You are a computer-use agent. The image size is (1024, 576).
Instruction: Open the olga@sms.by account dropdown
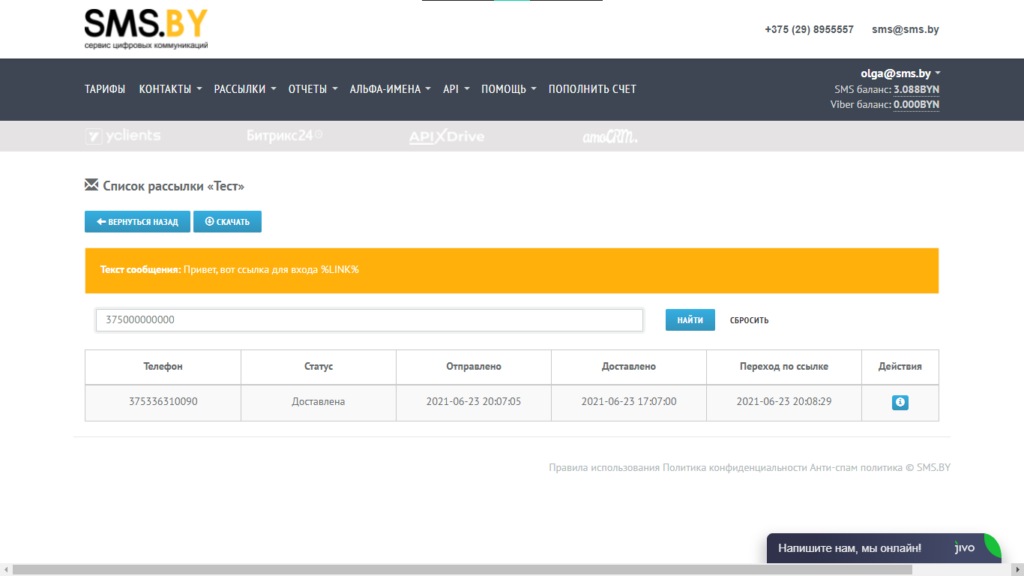(x=900, y=73)
